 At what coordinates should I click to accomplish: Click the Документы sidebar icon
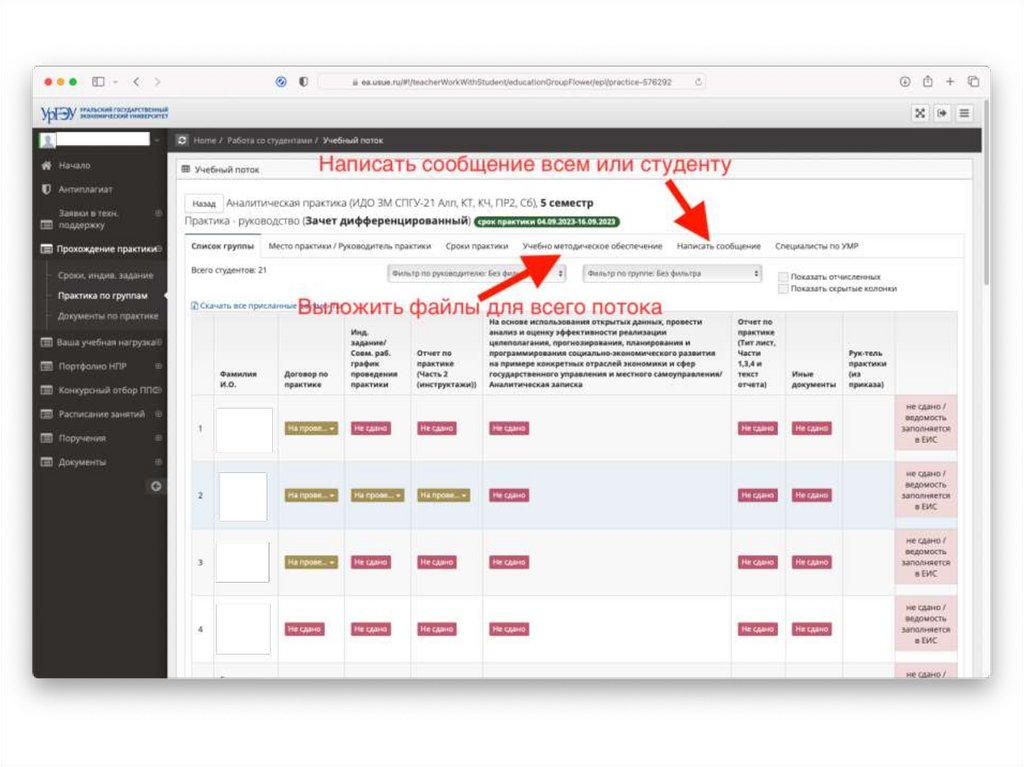coord(46,462)
